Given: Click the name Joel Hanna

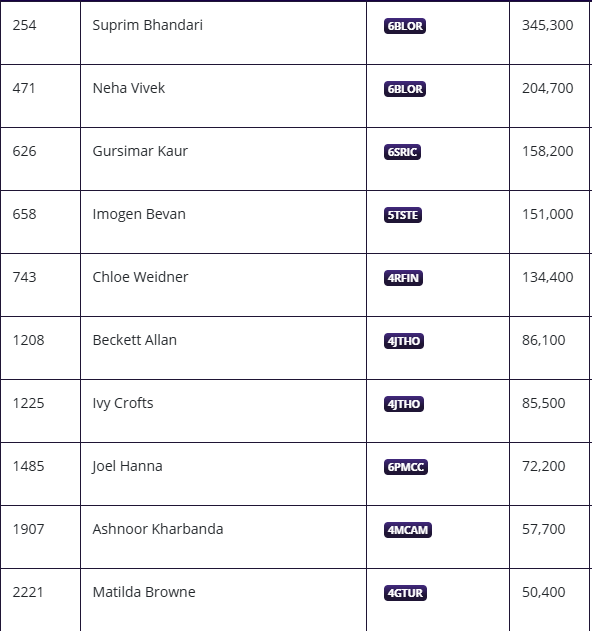Looking at the screenshot, I should coord(127,466).
